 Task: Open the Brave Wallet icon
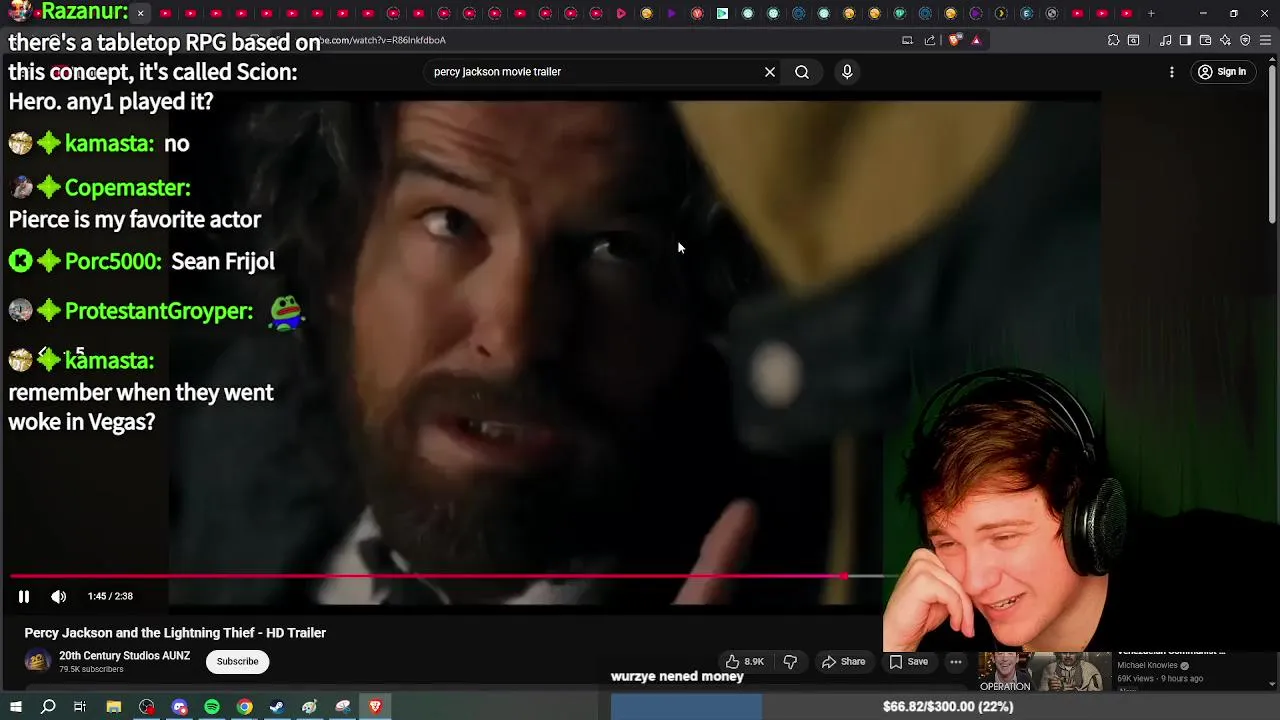[1205, 40]
